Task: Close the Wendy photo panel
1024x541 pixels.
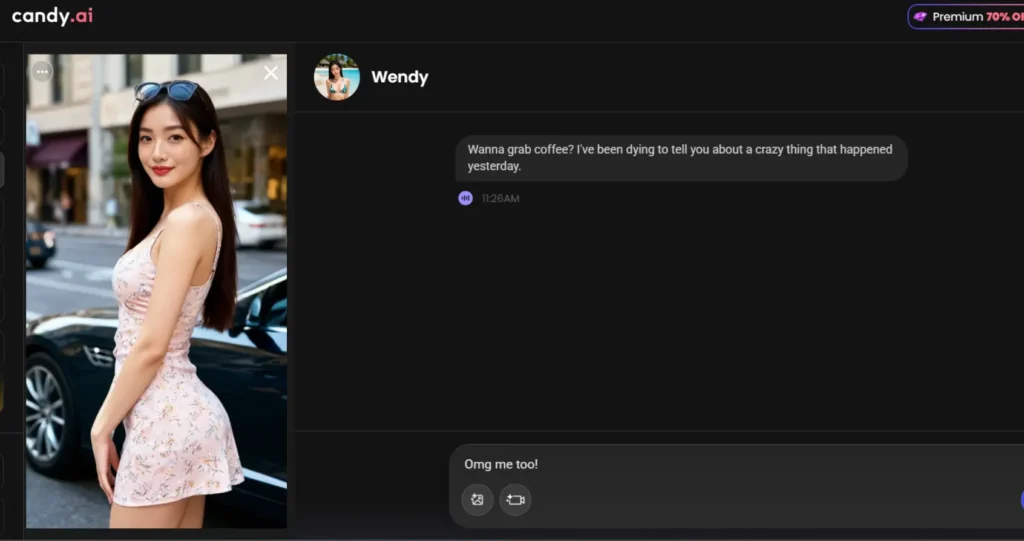Action: tap(271, 73)
